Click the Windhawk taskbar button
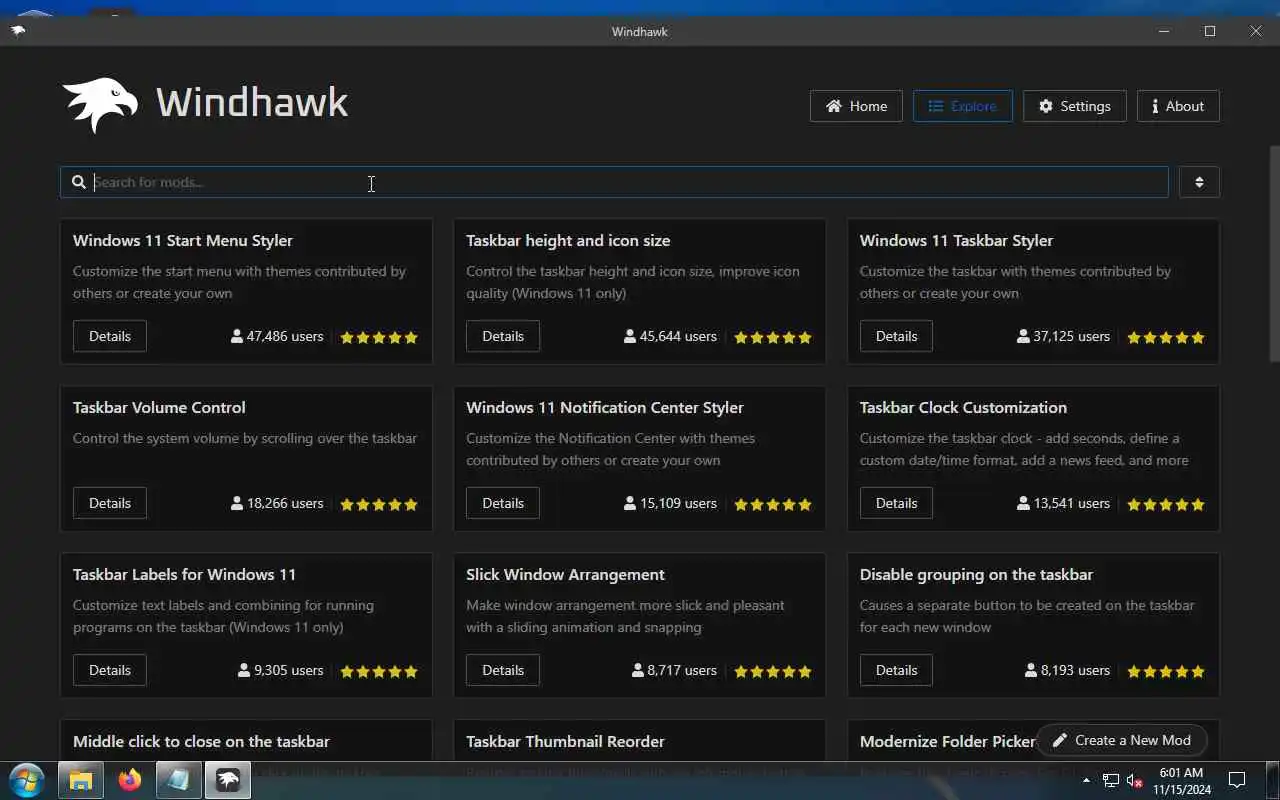 (228, 780)
